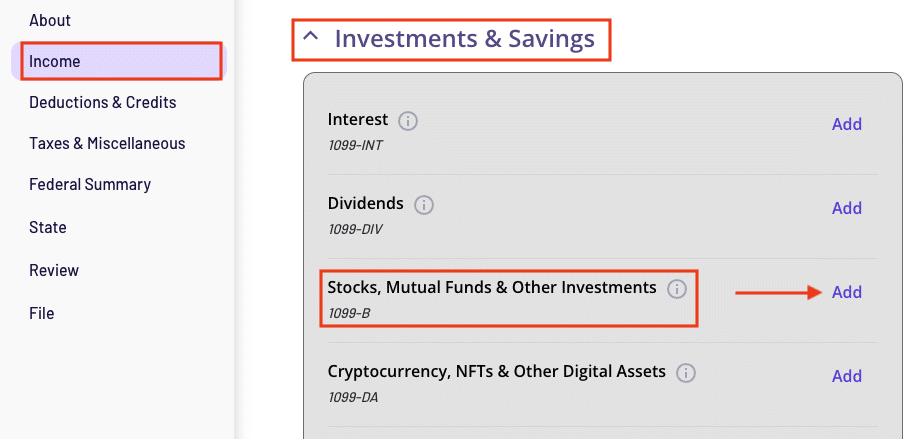
Task: Click the info icon next to Interest
Action: 408,121
